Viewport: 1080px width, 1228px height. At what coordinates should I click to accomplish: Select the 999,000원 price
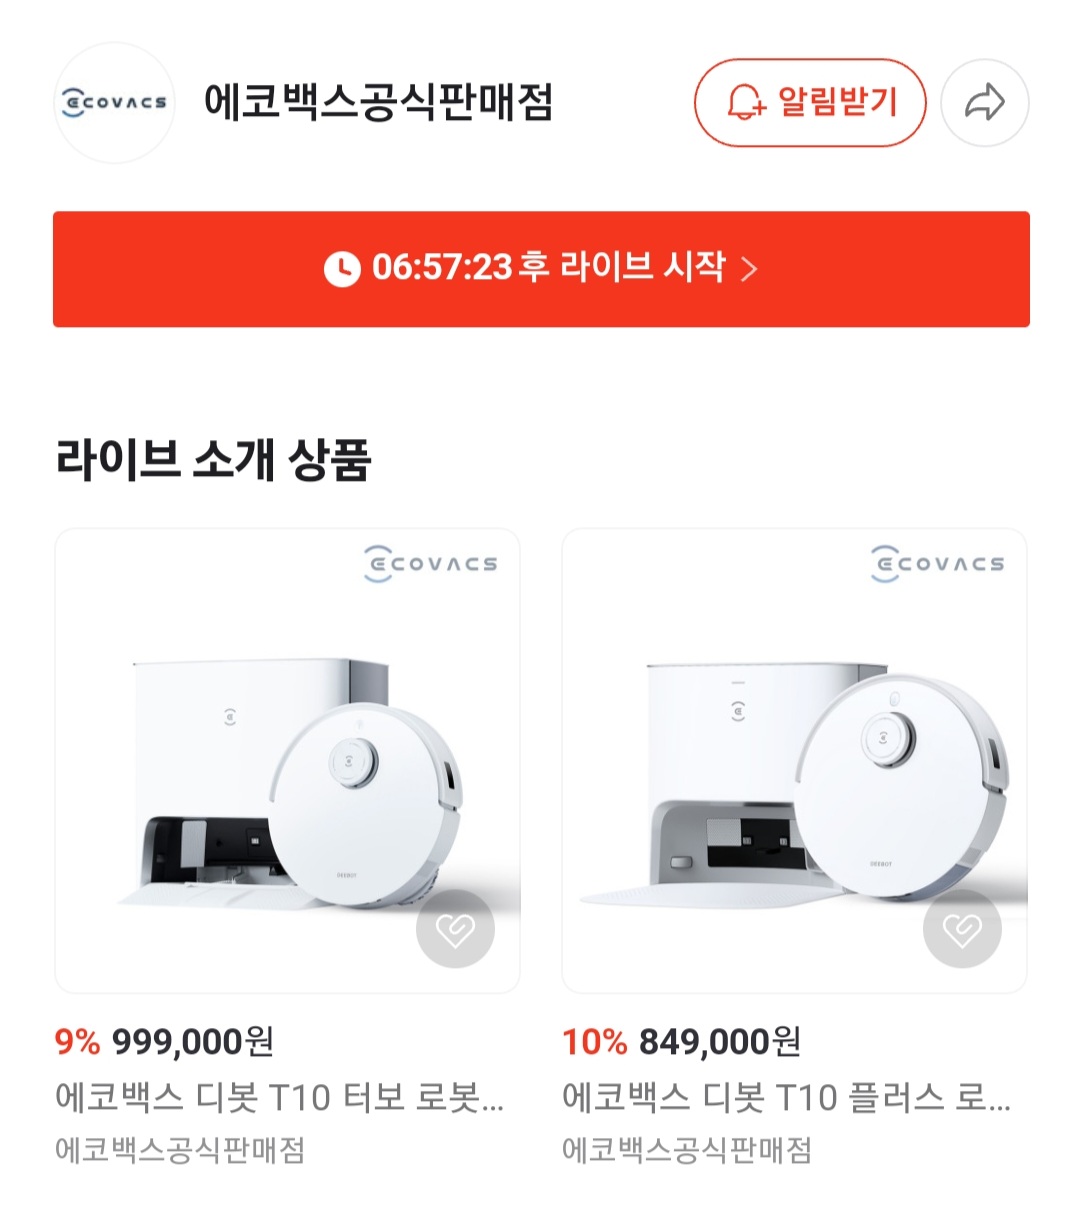tap(192, 1042)
